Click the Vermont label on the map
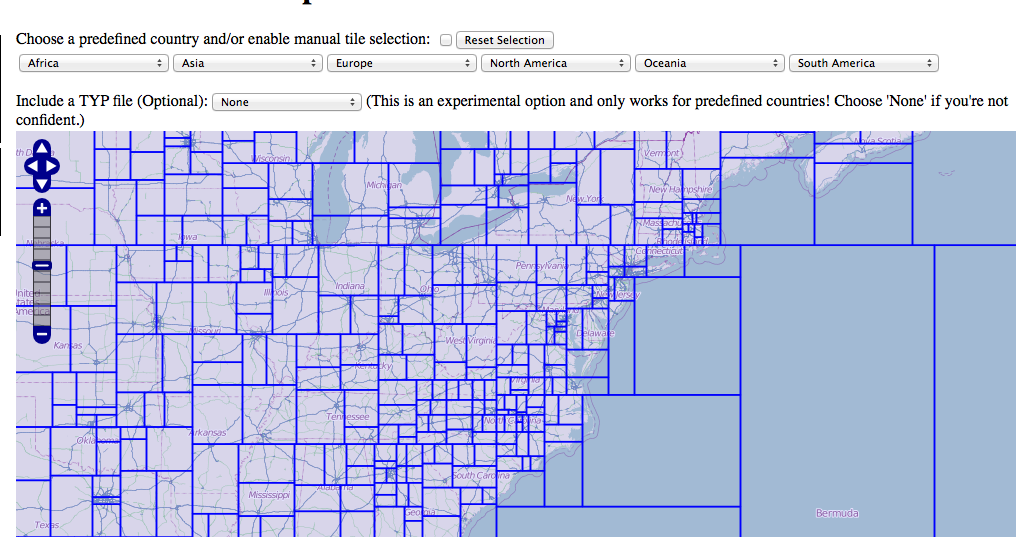 [x=662, y=153]
